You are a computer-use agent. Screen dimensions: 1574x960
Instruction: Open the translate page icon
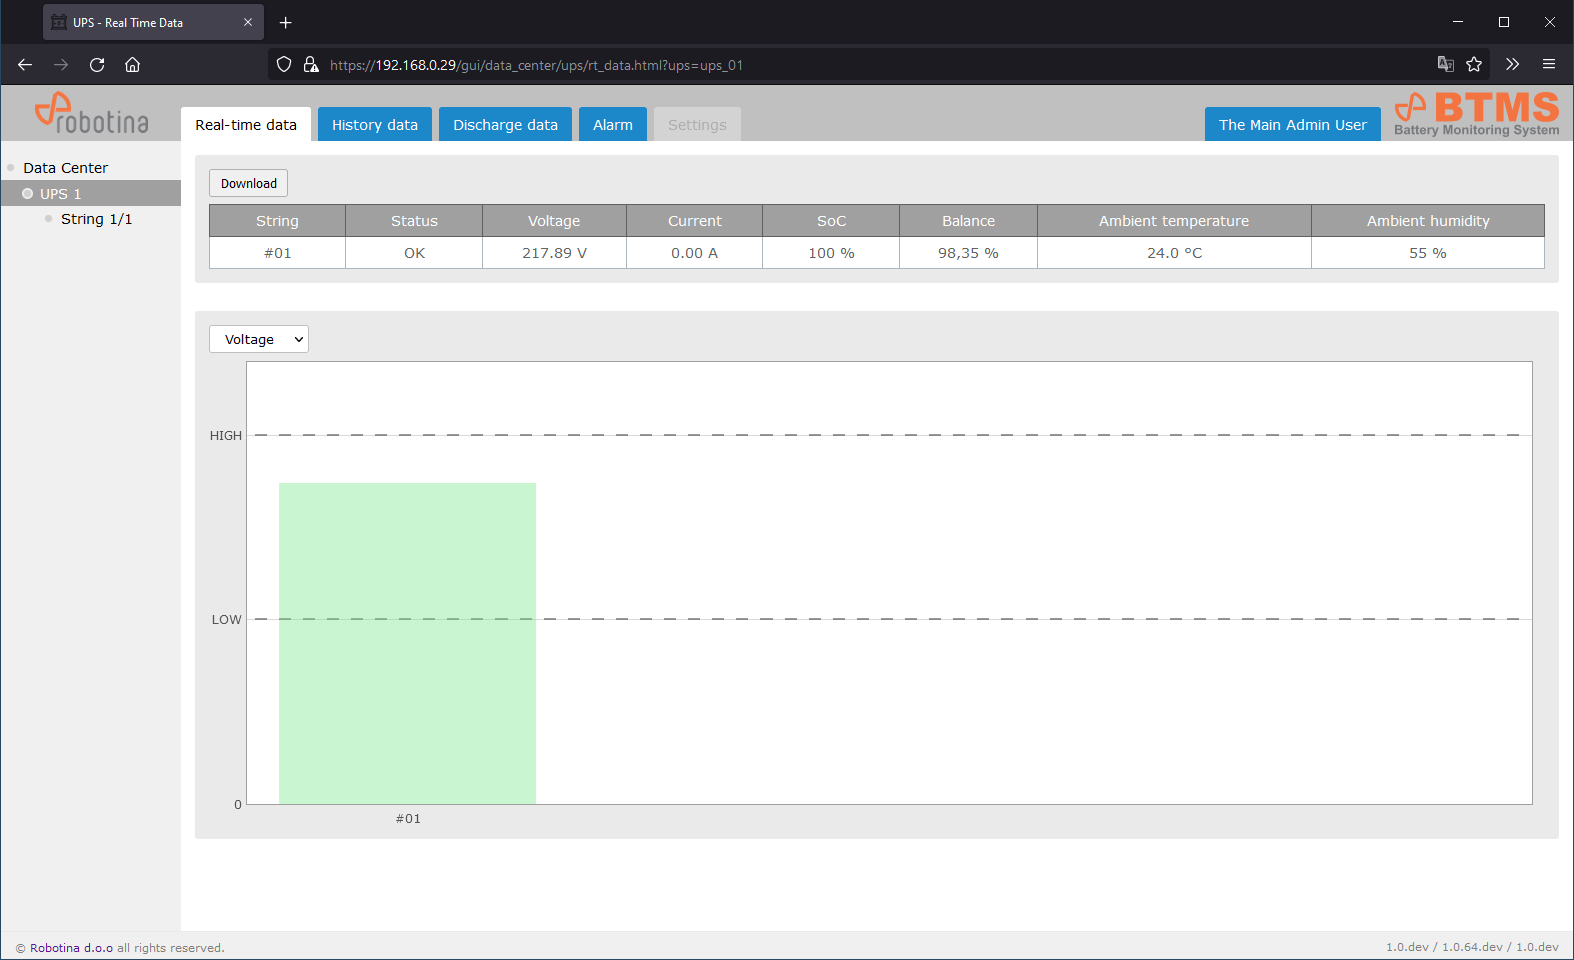(1445, 65)
